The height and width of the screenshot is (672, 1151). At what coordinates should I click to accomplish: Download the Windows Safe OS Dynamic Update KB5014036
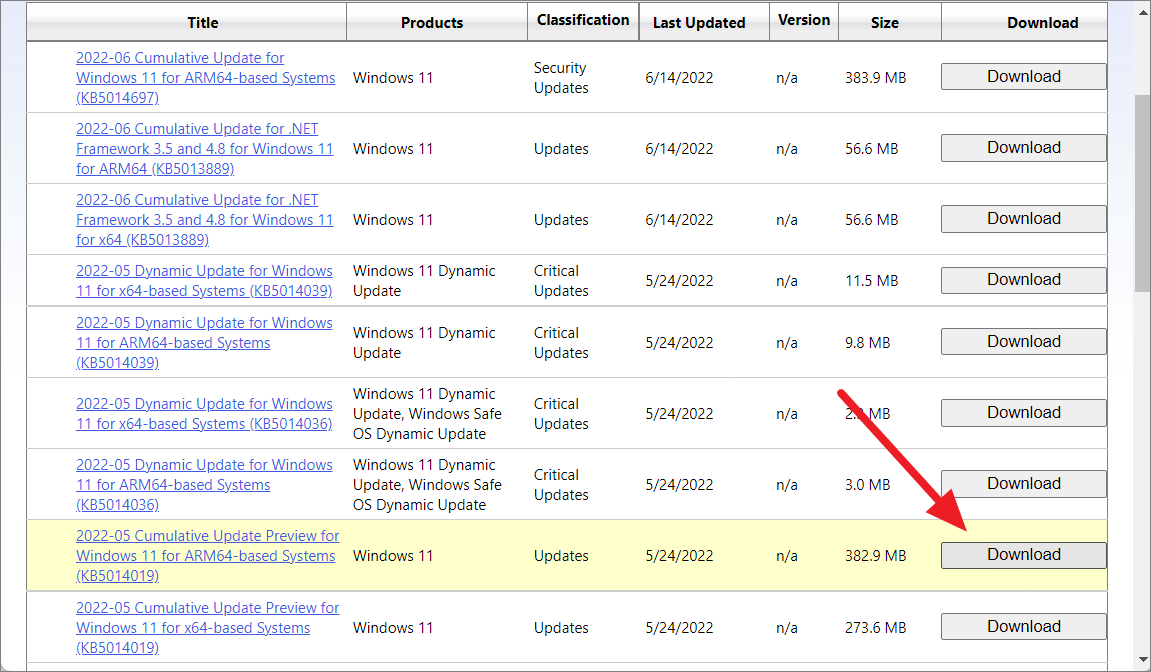(1022, 412)
